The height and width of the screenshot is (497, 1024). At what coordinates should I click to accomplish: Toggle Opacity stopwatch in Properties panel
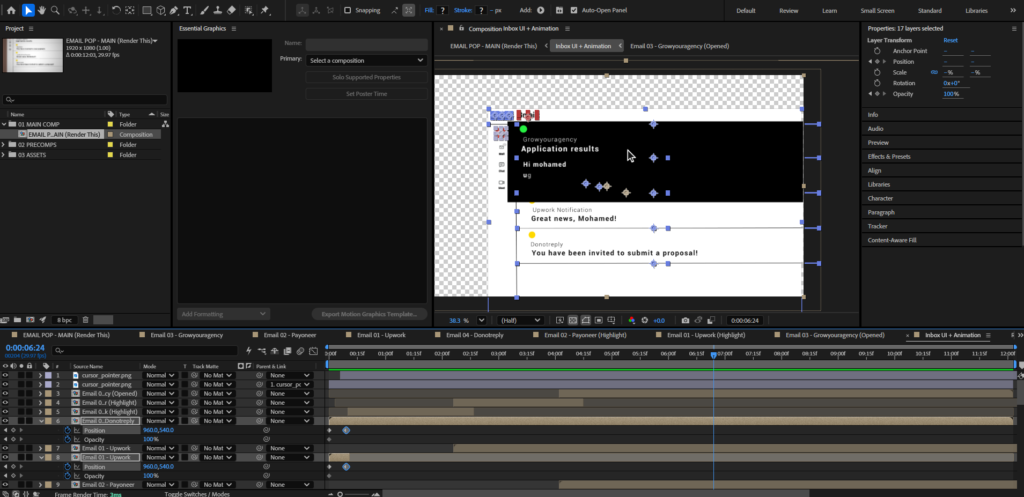tap(877, 94)
